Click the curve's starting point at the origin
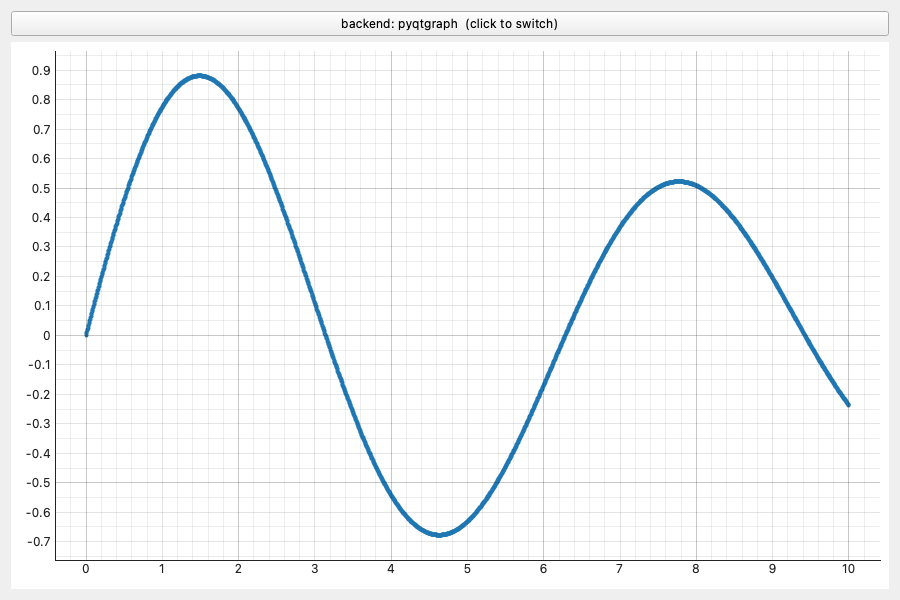900x600 pixels. coord(86,335)
